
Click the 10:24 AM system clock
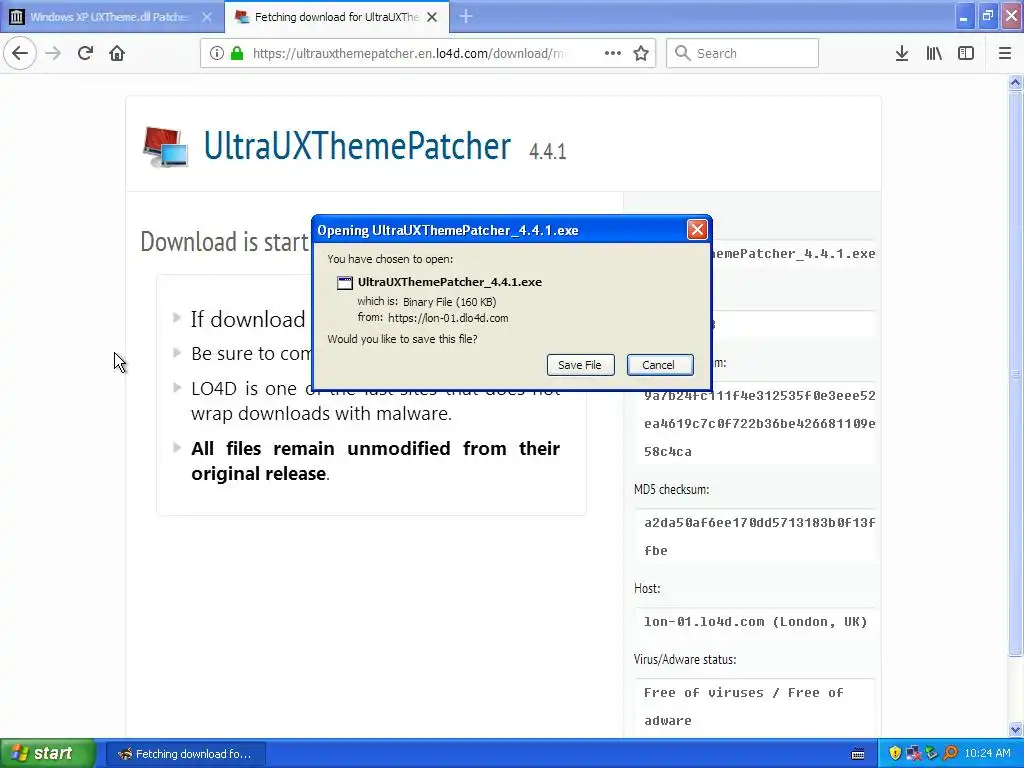pyautogui.click(x=987, y=754)
